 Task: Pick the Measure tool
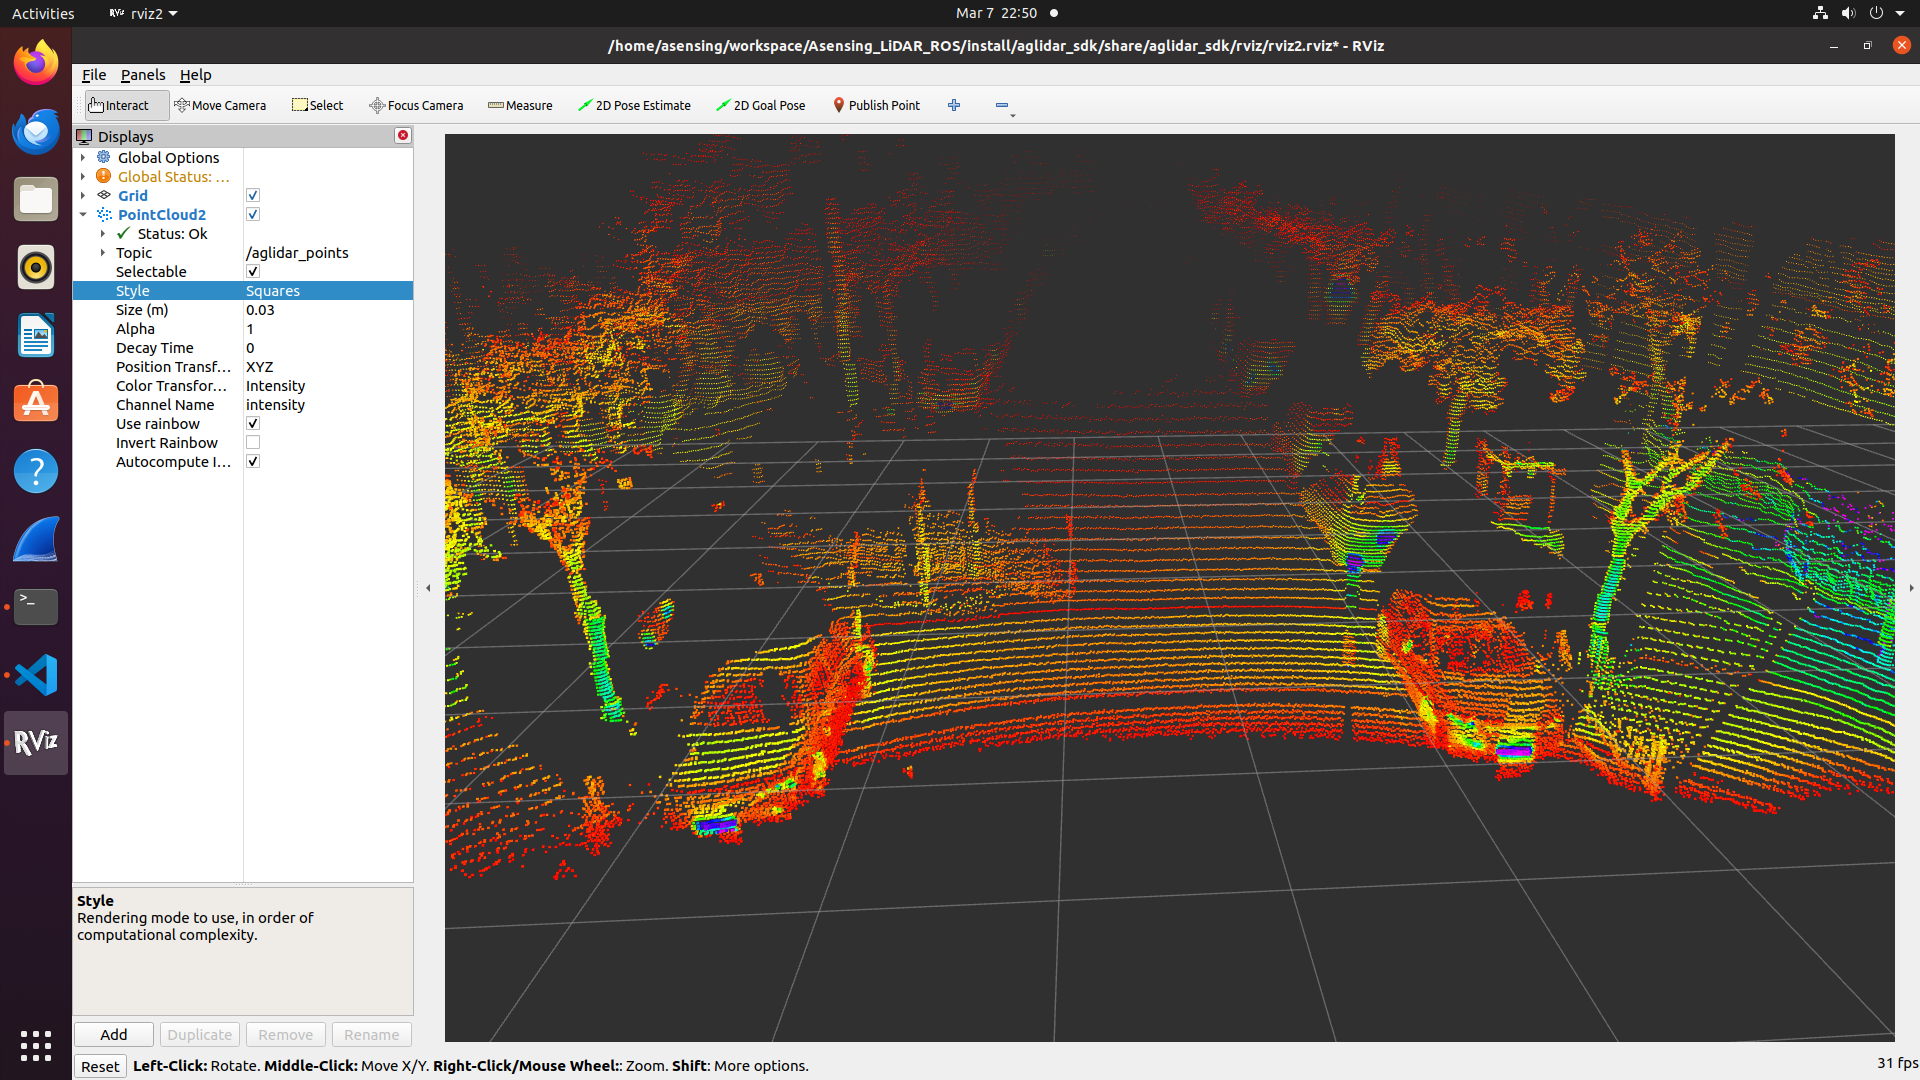(x=520, y=105)
